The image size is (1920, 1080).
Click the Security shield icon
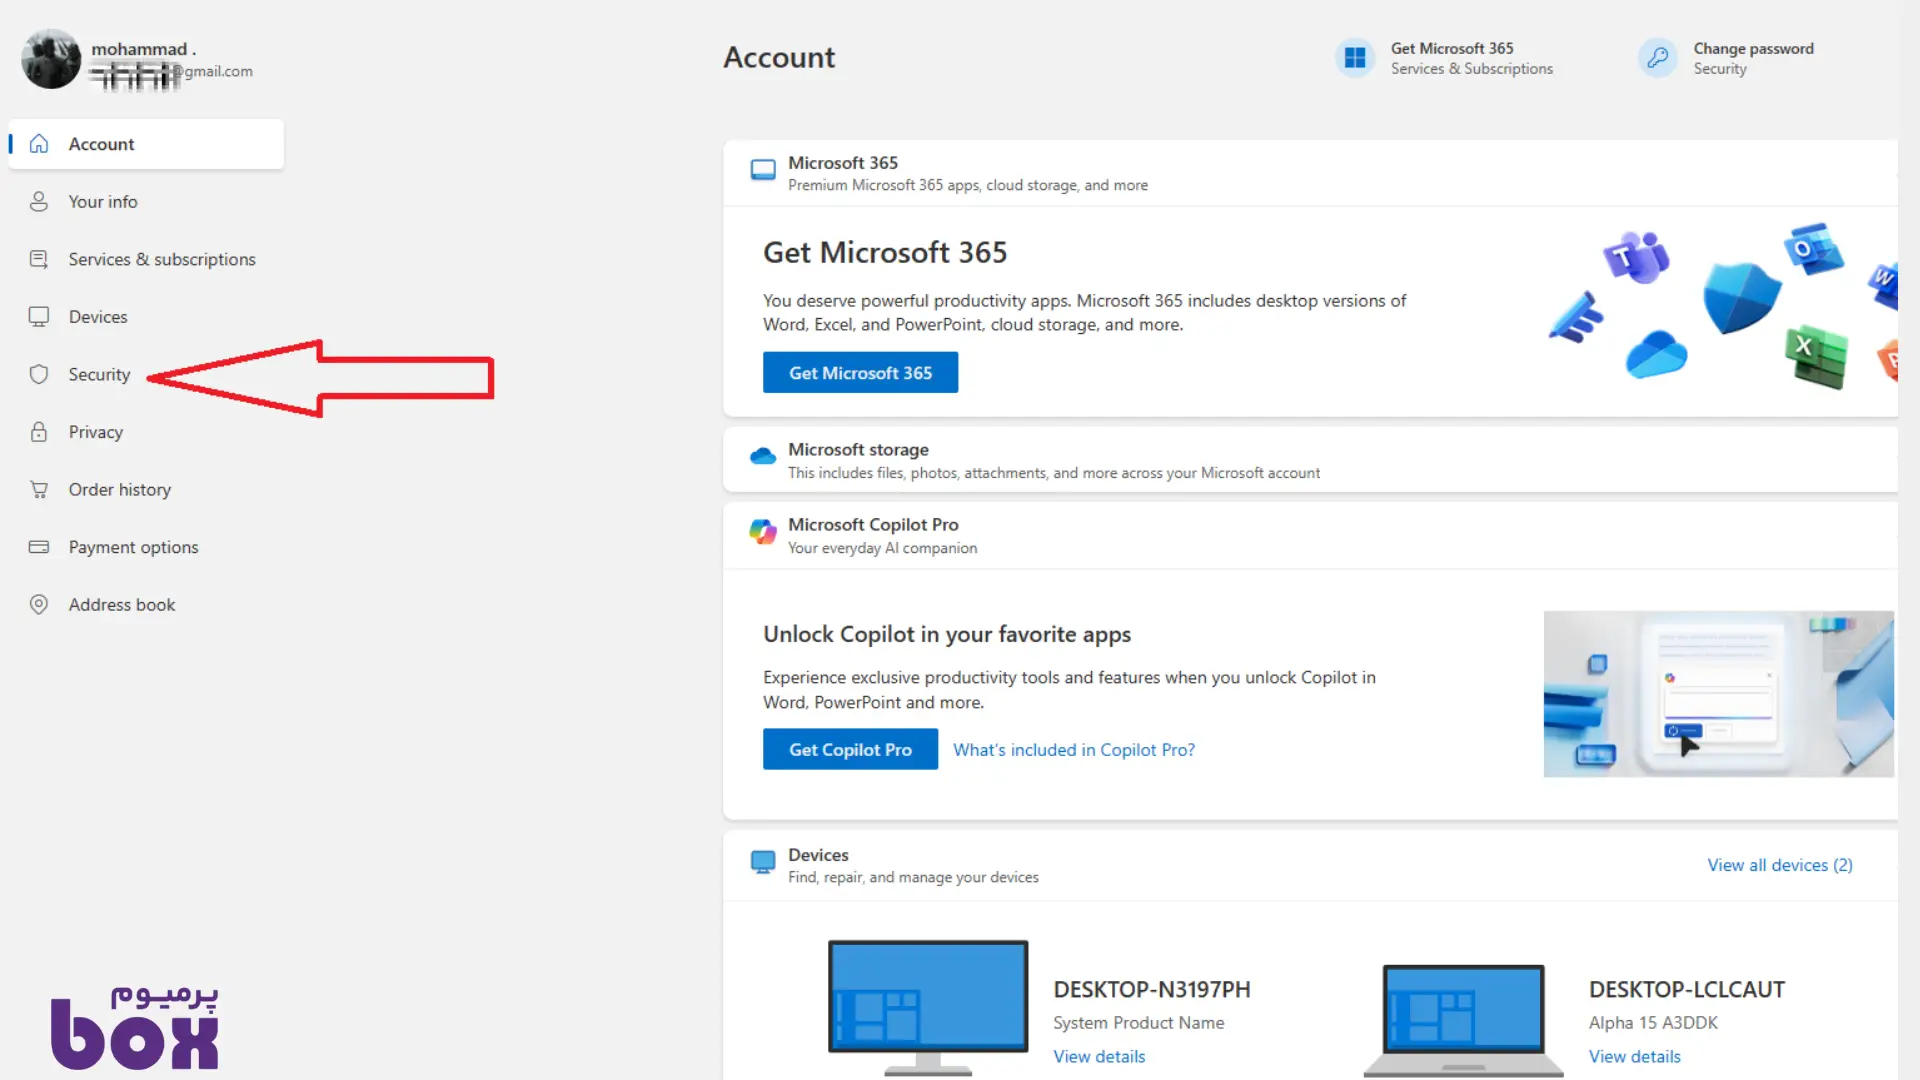(x=39, y=374)
